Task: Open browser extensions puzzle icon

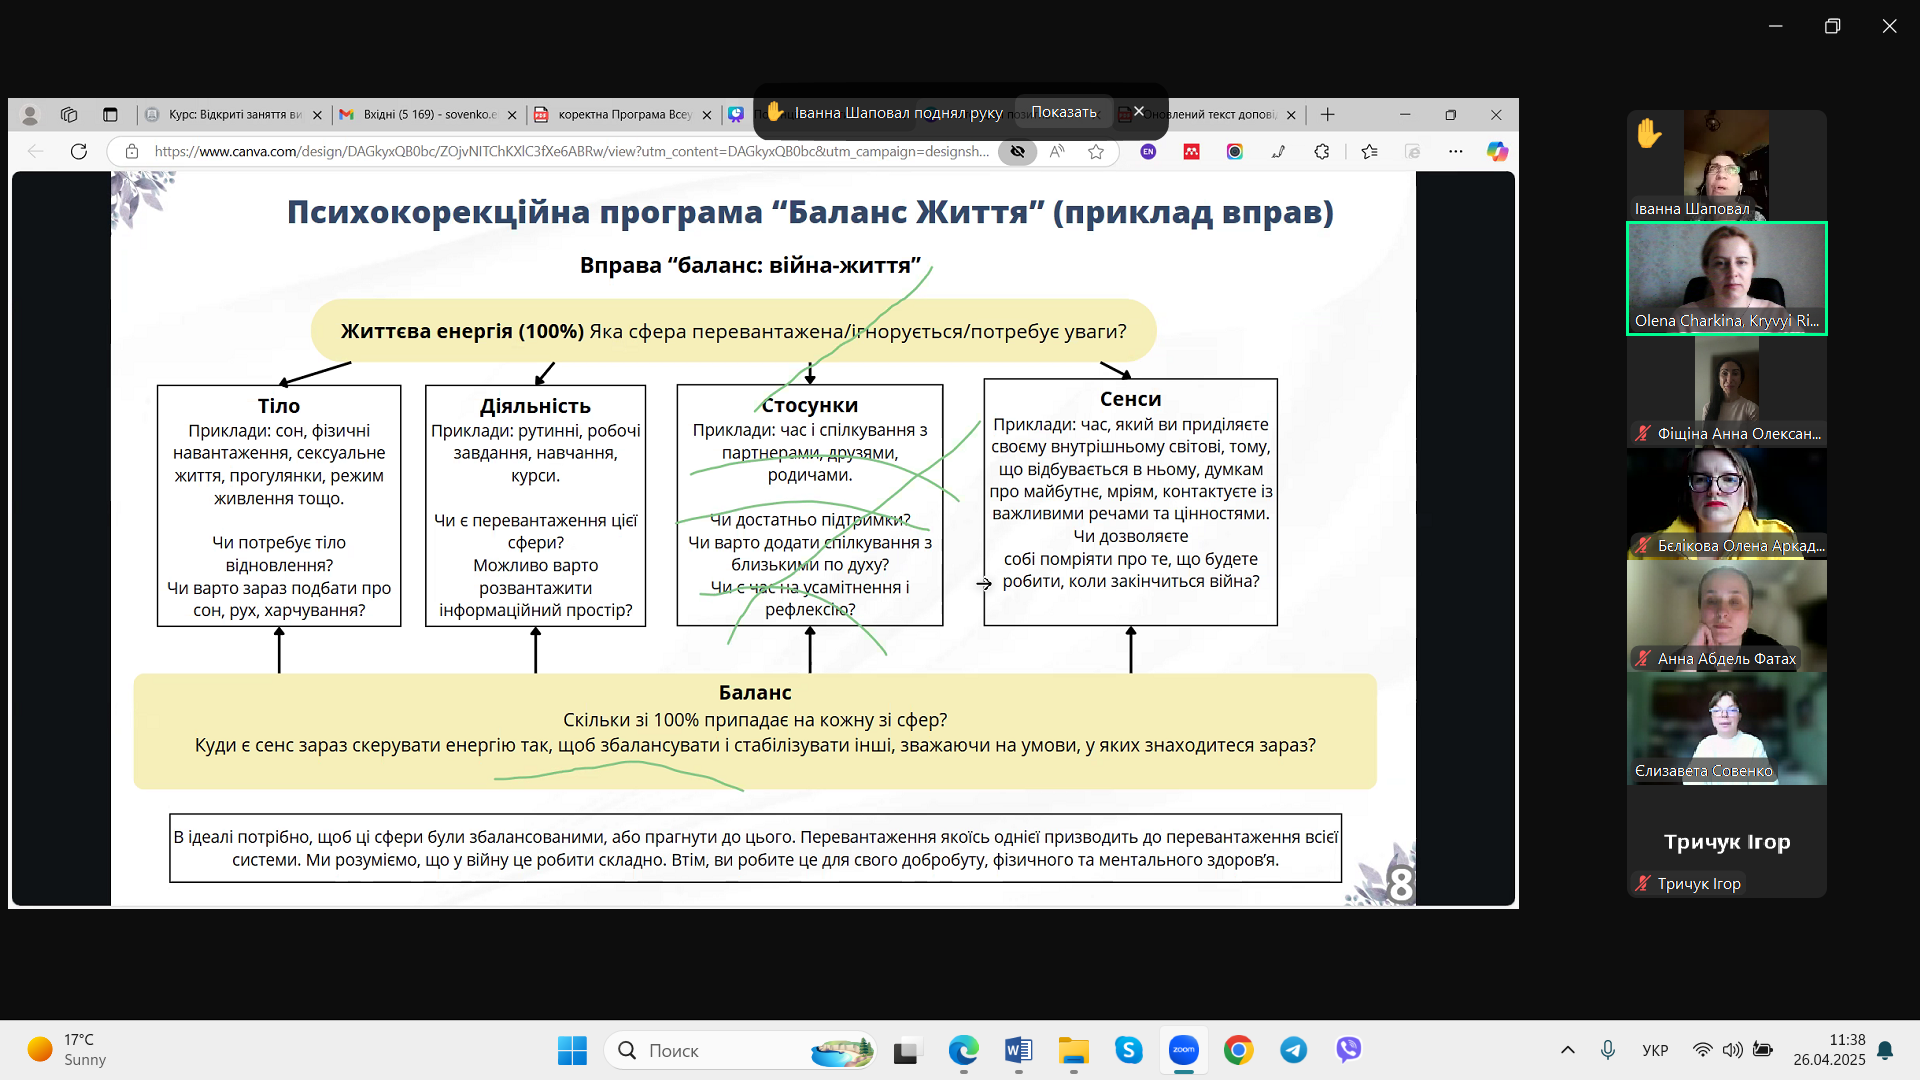Action: click(x=1322, y=151)
